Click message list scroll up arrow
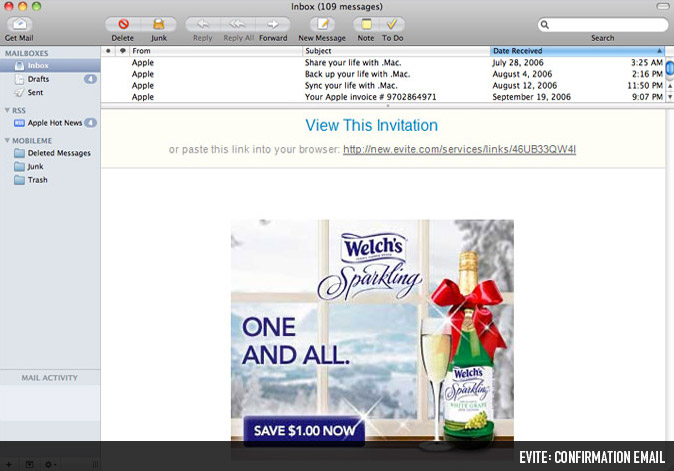 670,86
